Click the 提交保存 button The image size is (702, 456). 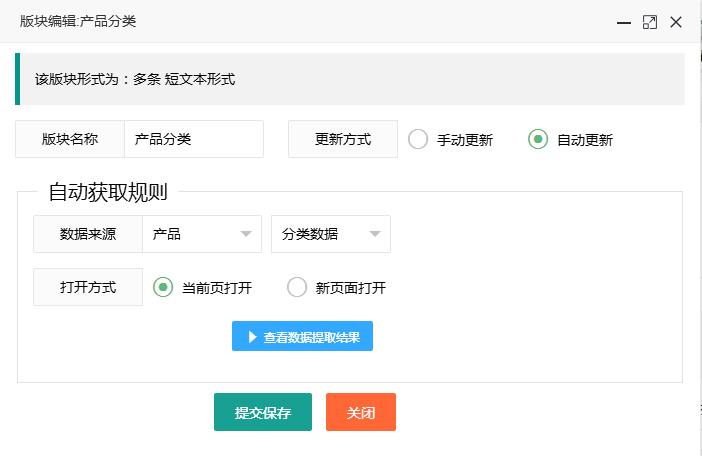(x=263, y=412)
